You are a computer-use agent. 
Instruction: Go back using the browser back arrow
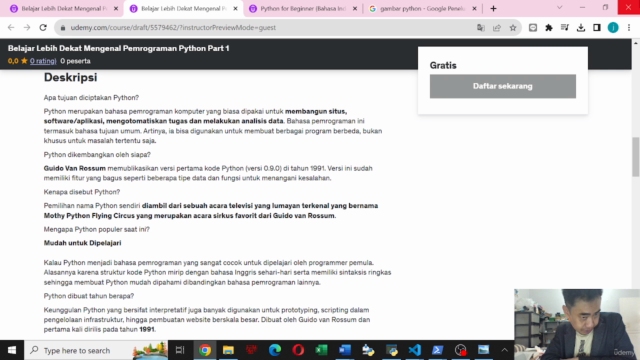(11, 27)
